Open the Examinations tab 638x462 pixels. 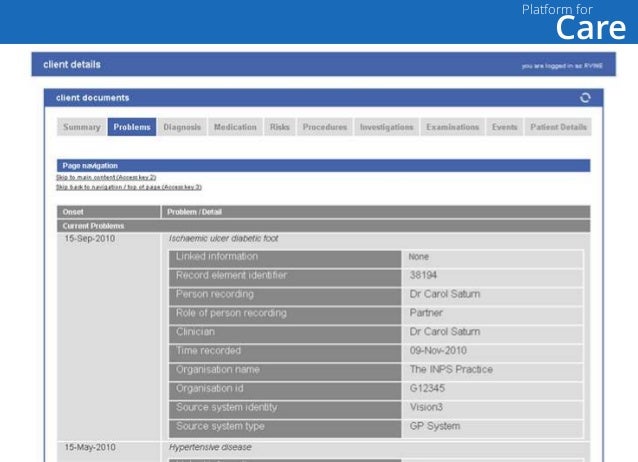[x=452, y=127]
